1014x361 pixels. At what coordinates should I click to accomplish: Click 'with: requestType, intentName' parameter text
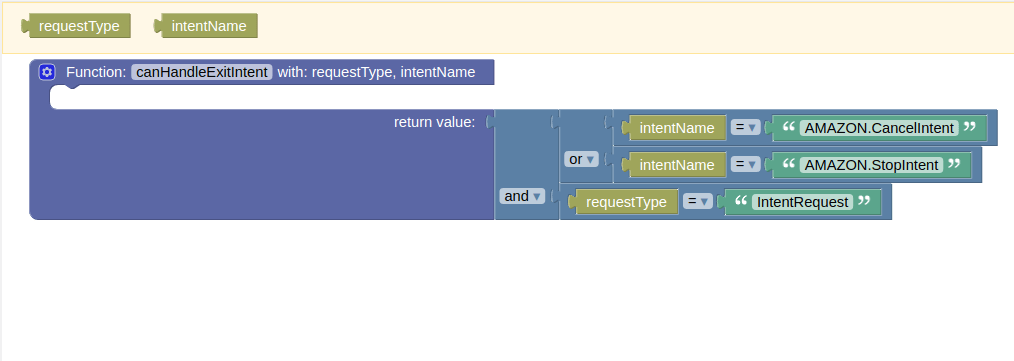click(376, 72)
